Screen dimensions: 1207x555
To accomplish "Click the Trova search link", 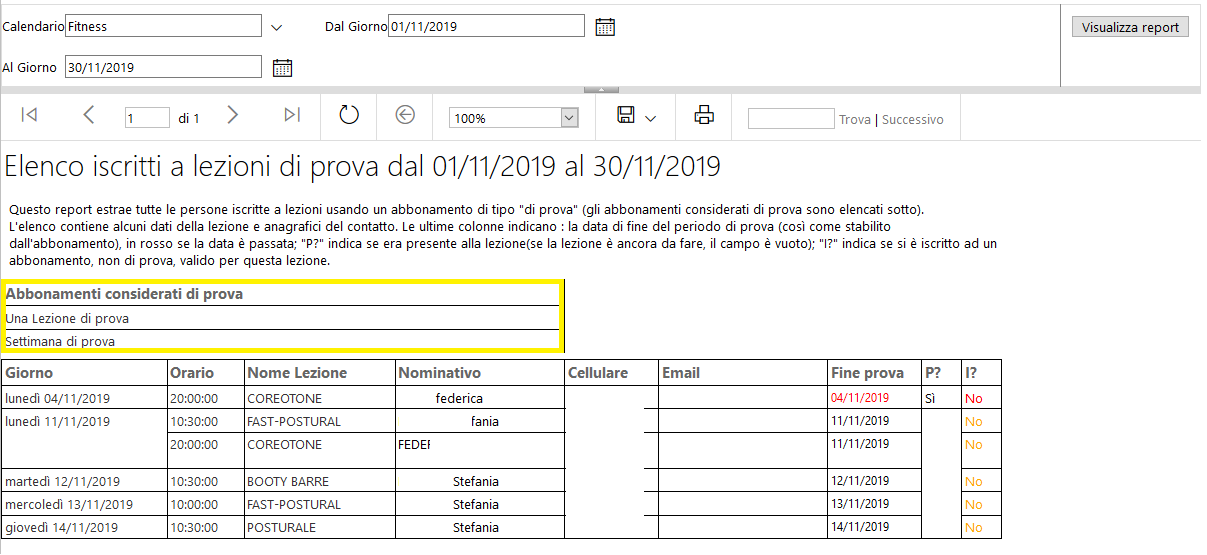I will [854, 119].
